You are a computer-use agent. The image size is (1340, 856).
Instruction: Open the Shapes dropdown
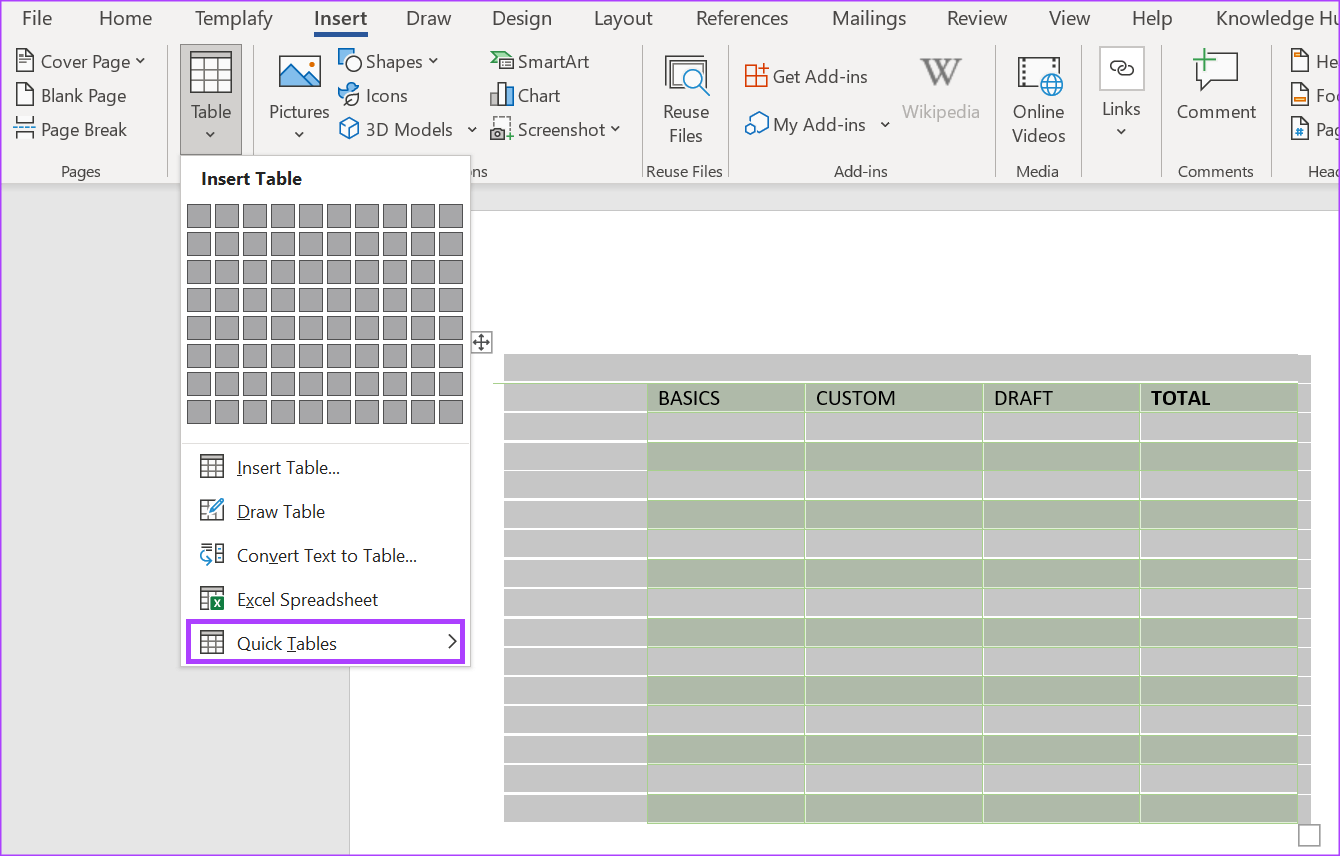point(389,62)
